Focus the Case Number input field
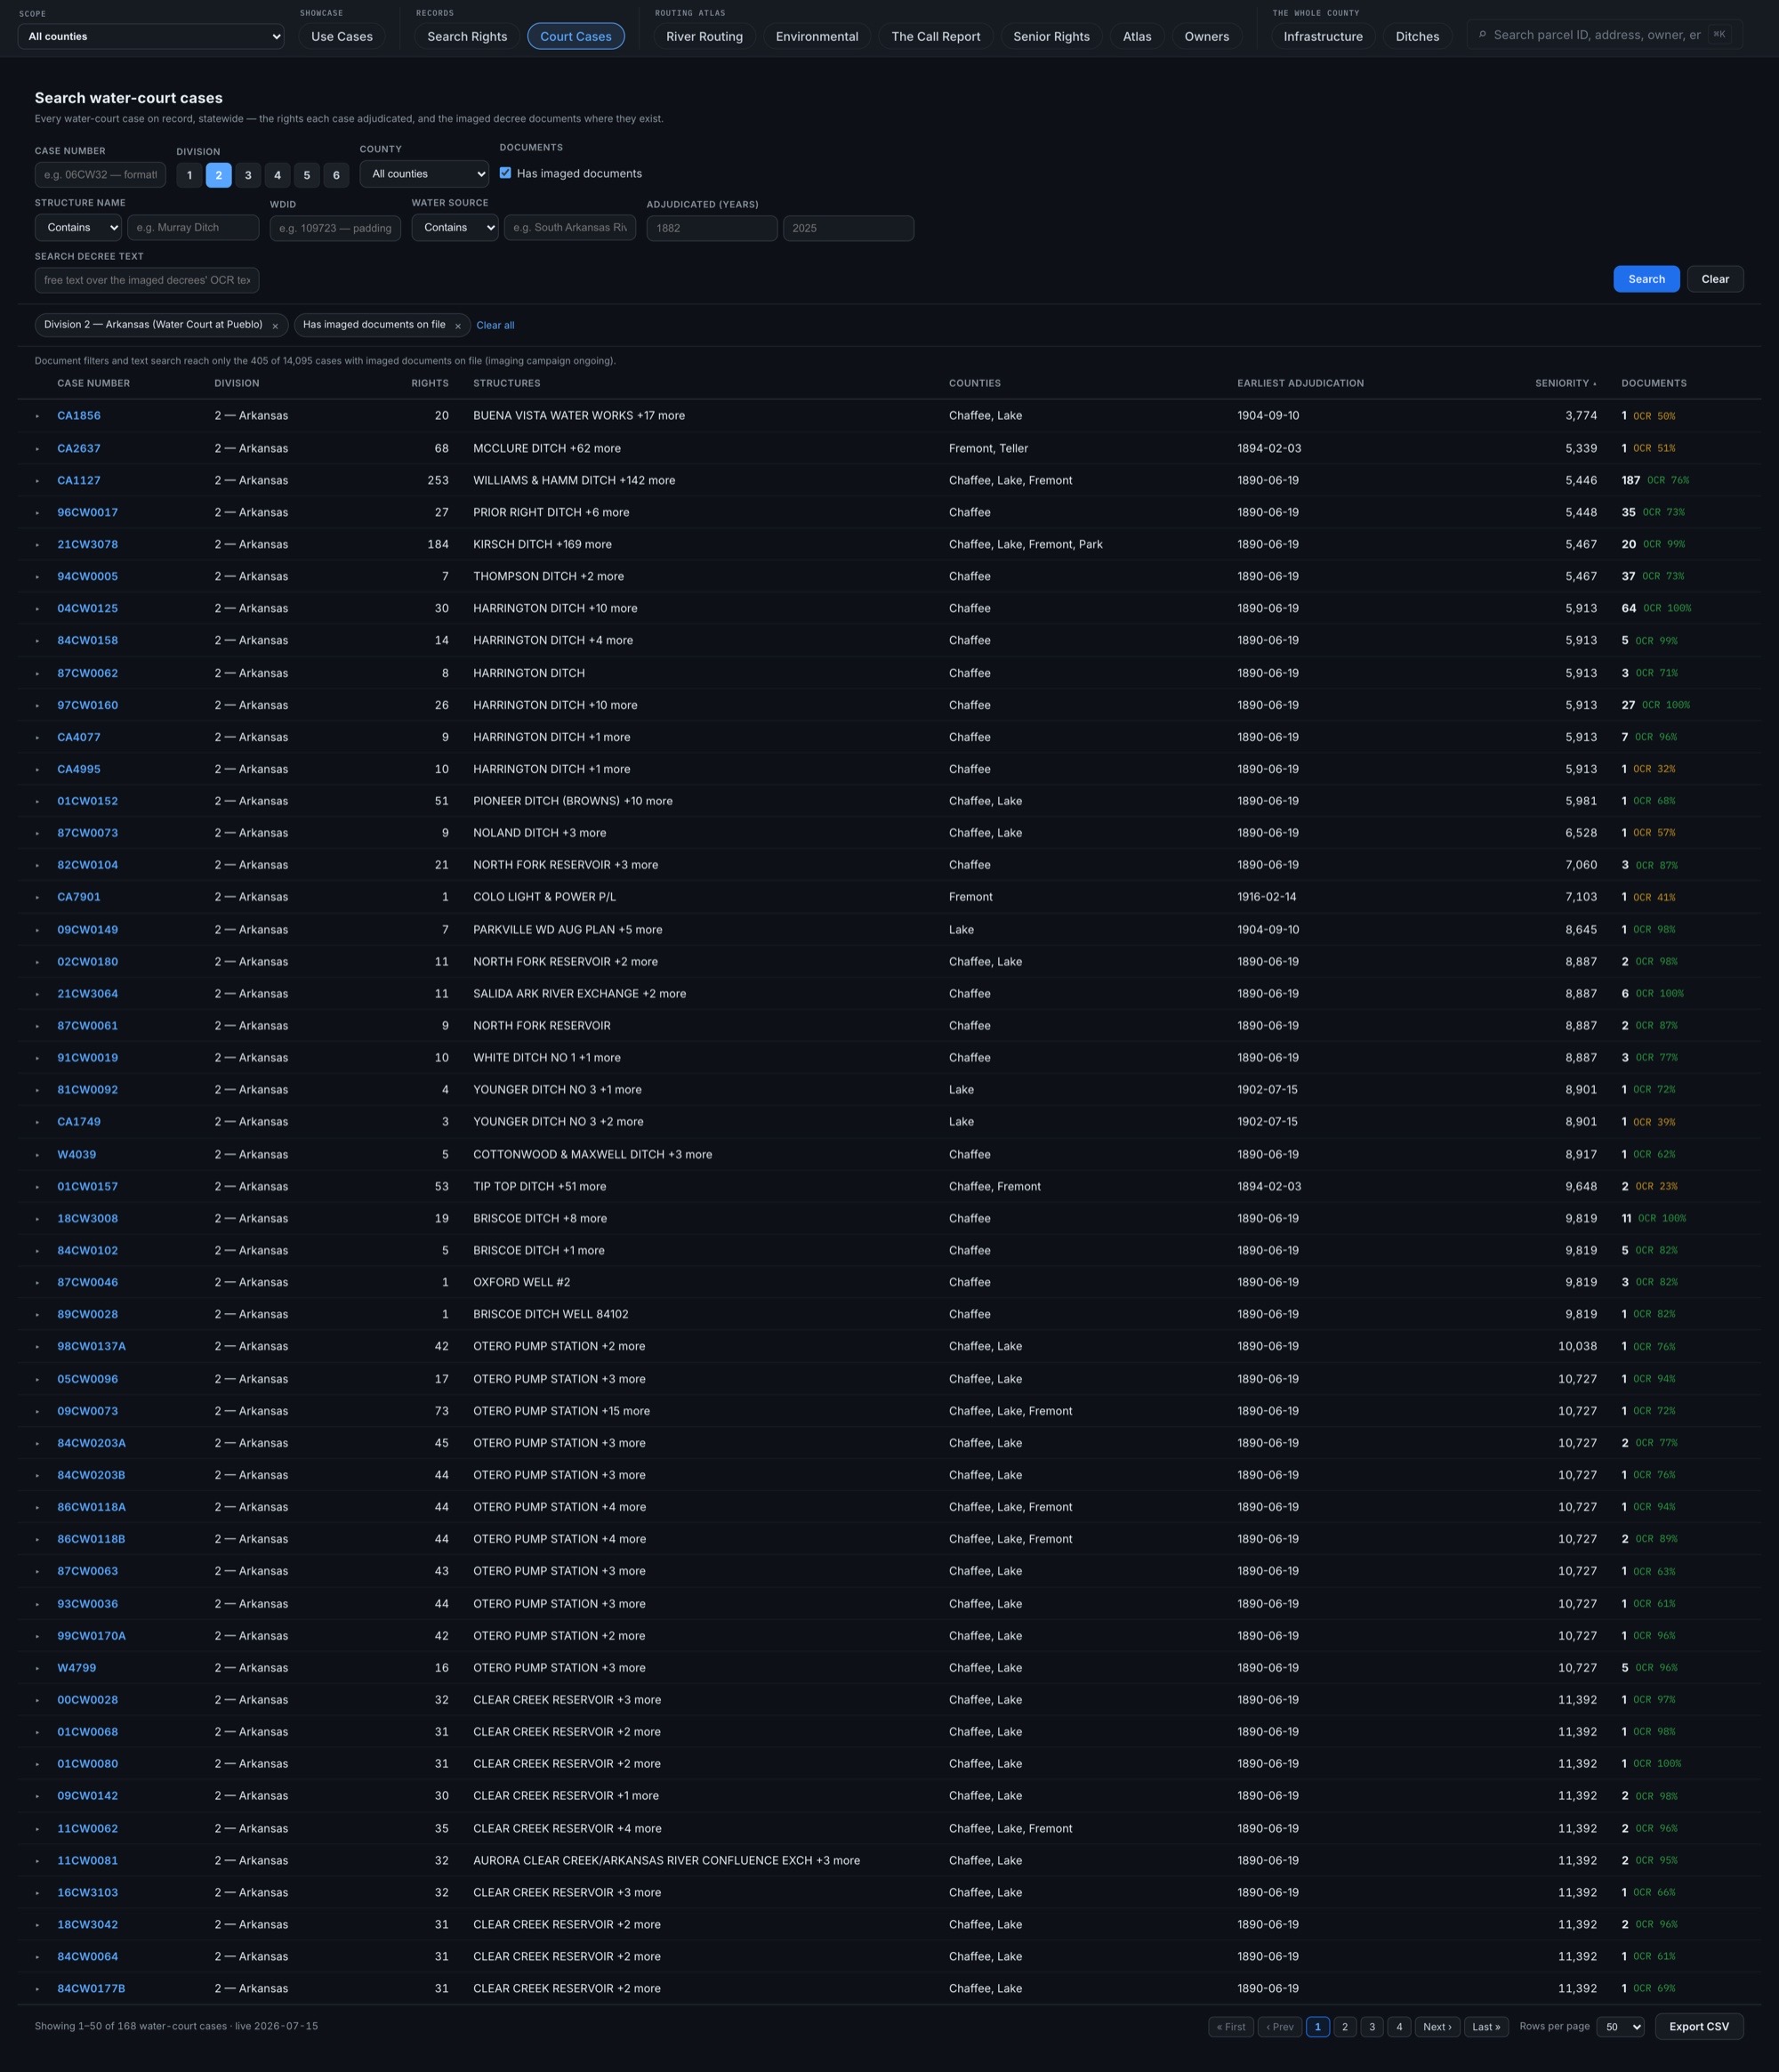Viewport: 1779px width, 2072px height. [x=100, y=175]
